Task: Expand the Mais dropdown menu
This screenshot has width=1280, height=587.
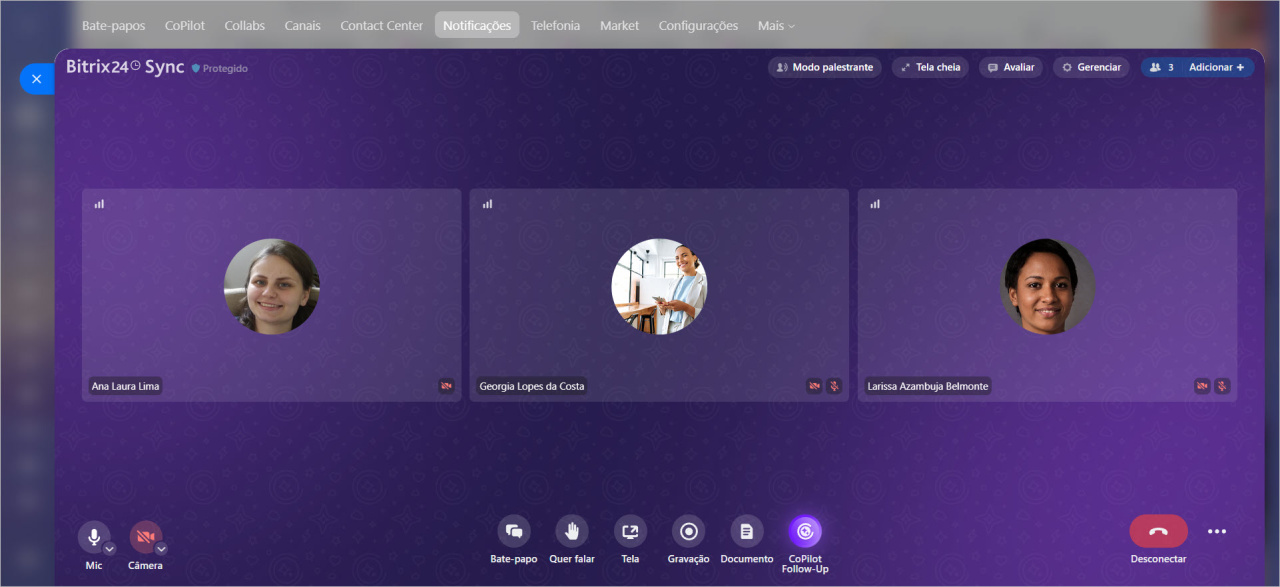Action: pos(776,25)
